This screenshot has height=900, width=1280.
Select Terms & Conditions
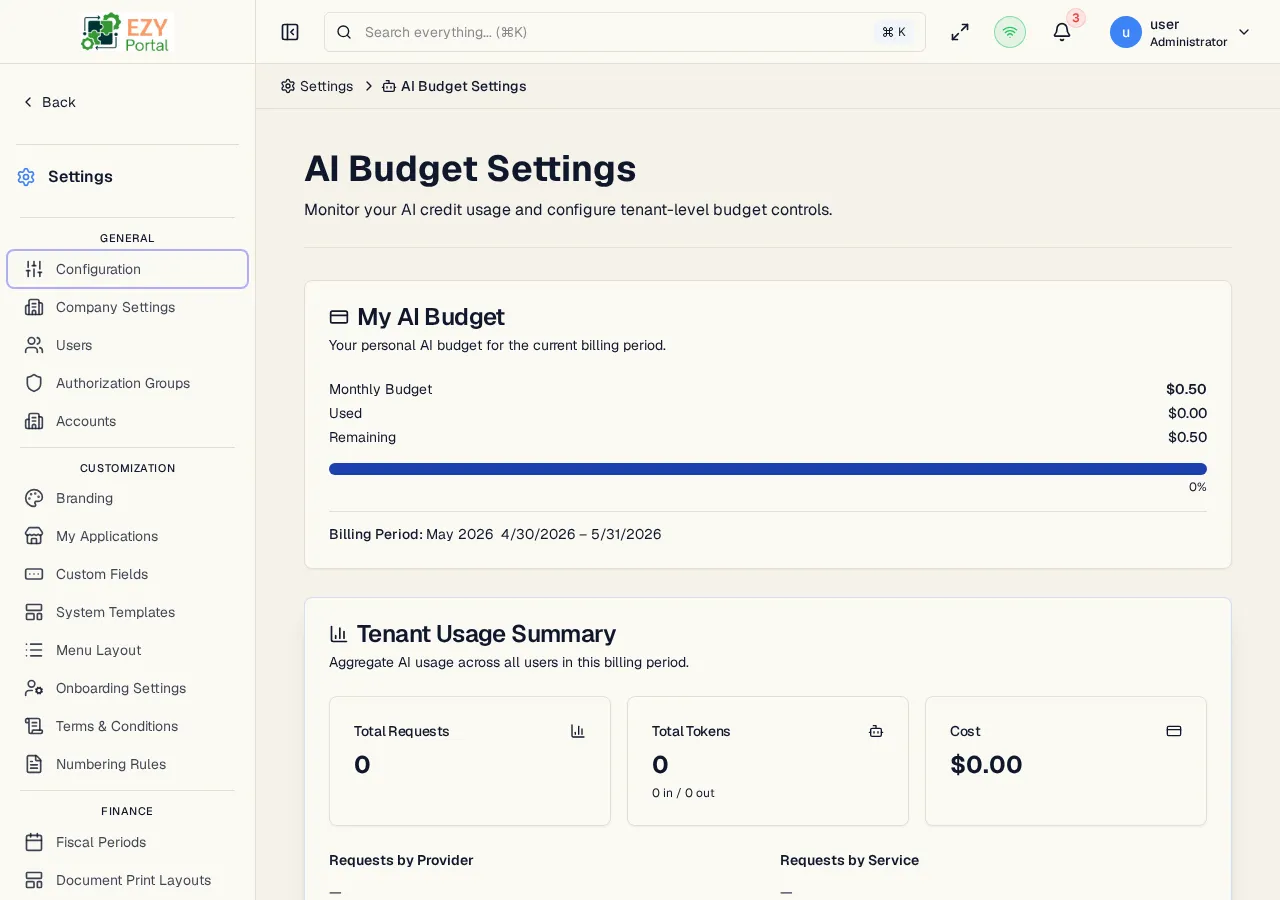(x=127, y=726)
